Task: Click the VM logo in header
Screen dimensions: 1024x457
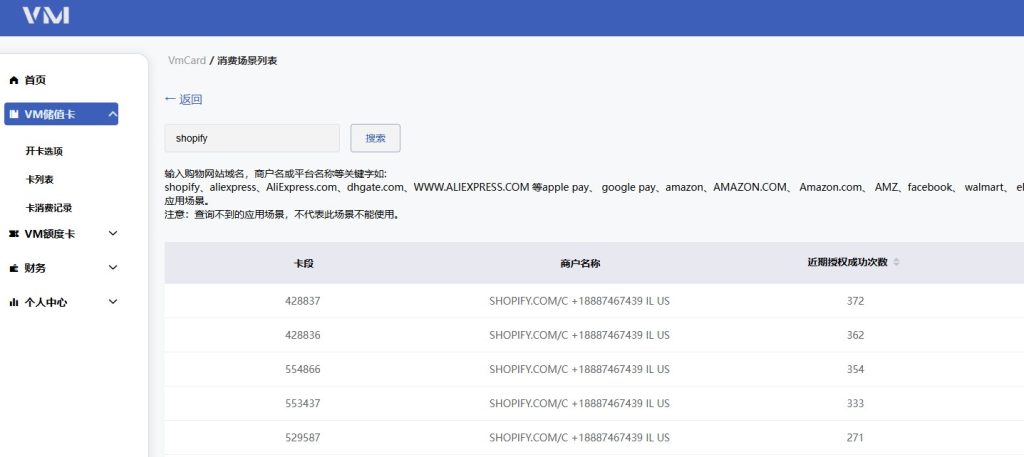Action: coord(46,15)
